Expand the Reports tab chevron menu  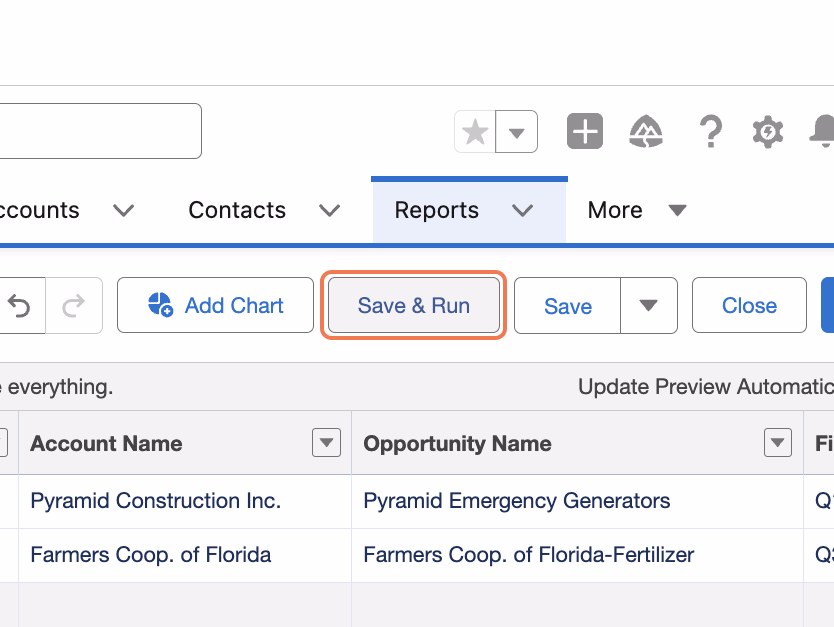[x=522, y=211]
